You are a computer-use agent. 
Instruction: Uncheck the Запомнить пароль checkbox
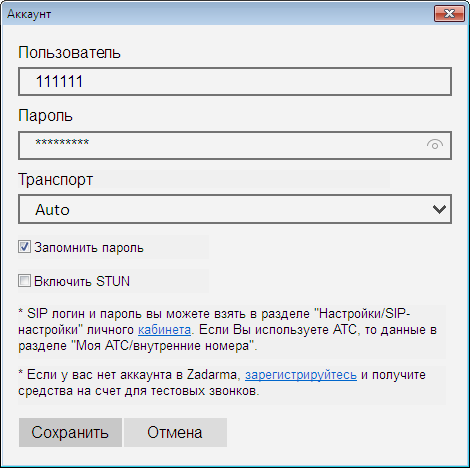click(x=24, y=247)
